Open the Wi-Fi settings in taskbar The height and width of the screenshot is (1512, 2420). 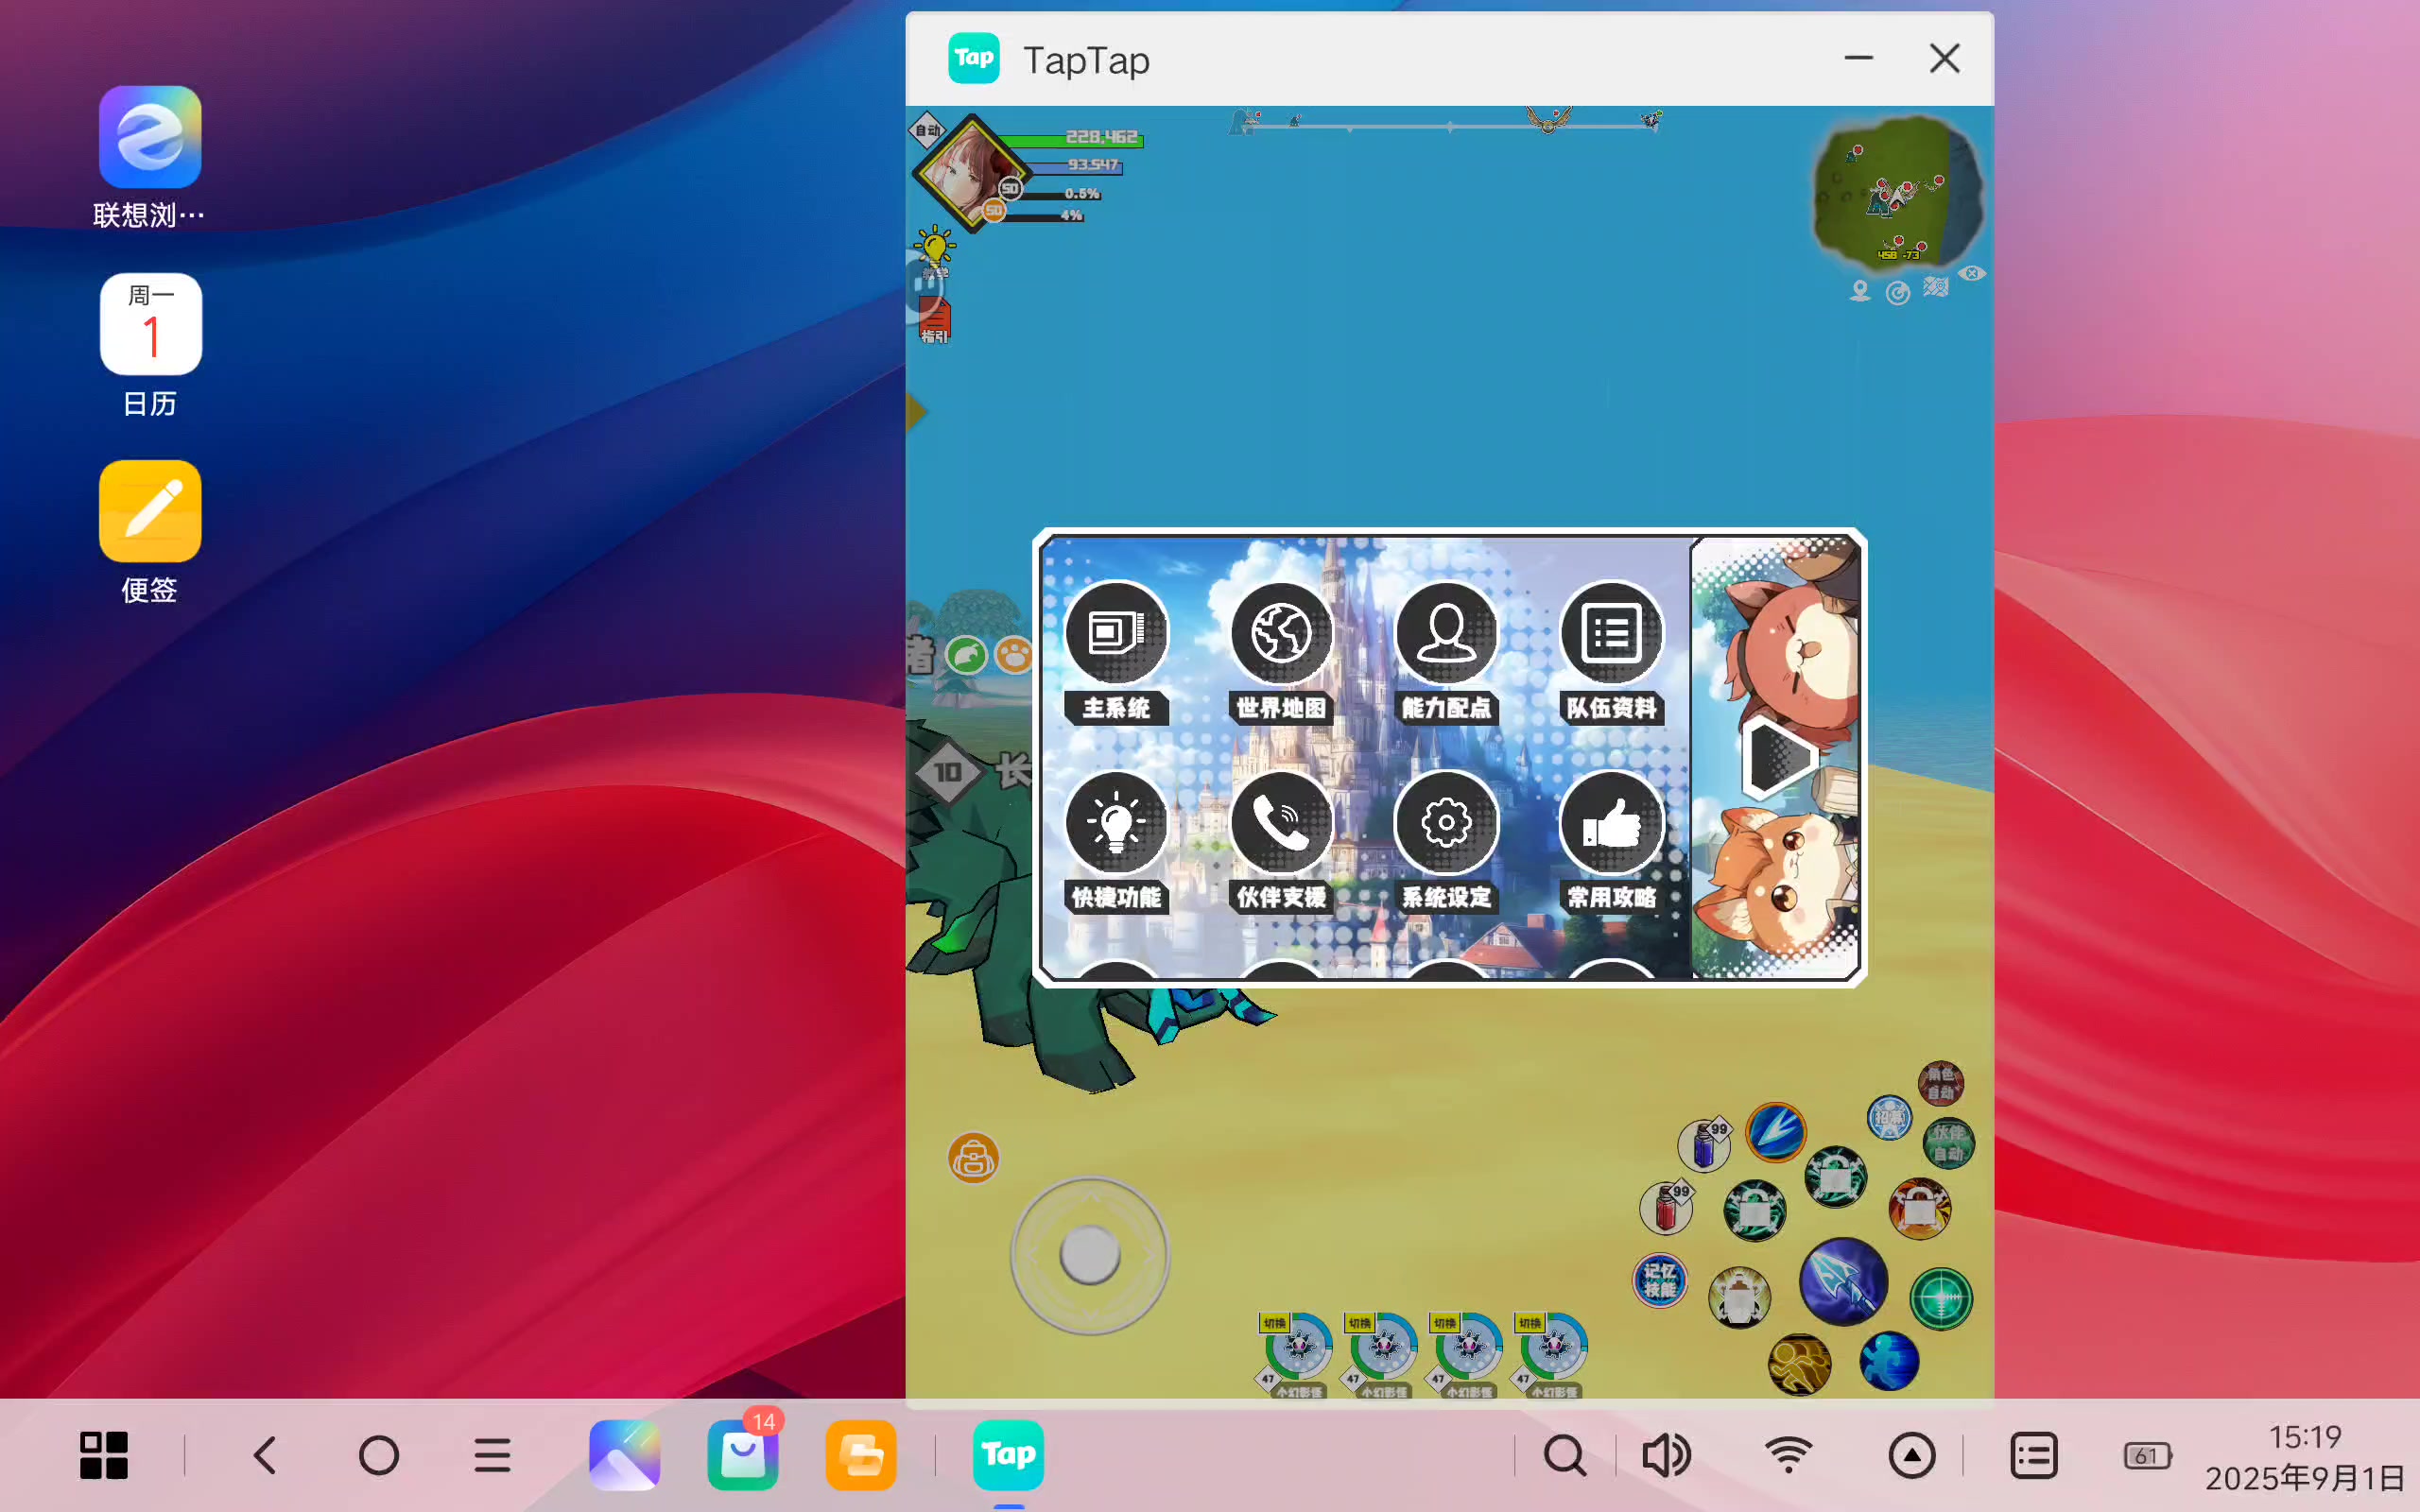click(x=1789, y=1455)
